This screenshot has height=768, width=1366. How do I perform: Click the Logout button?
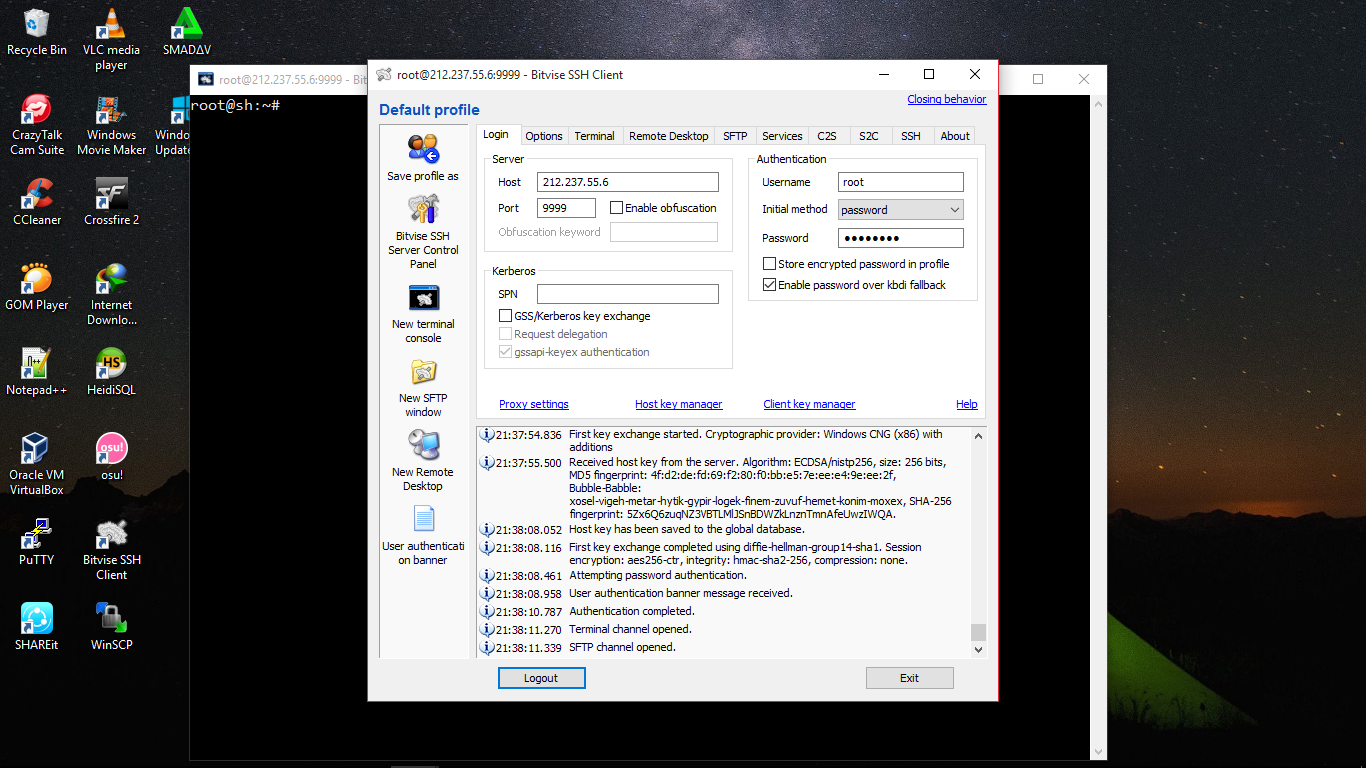coord(541,678)
